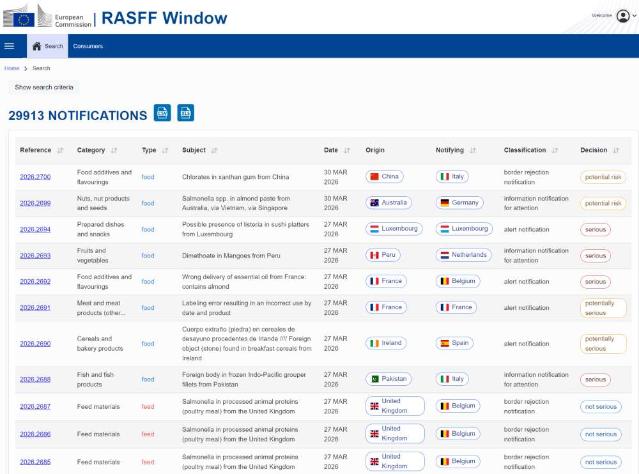Expand the Show search criteria panel
Screen dimensions: 639x474
tap(44, 87)
